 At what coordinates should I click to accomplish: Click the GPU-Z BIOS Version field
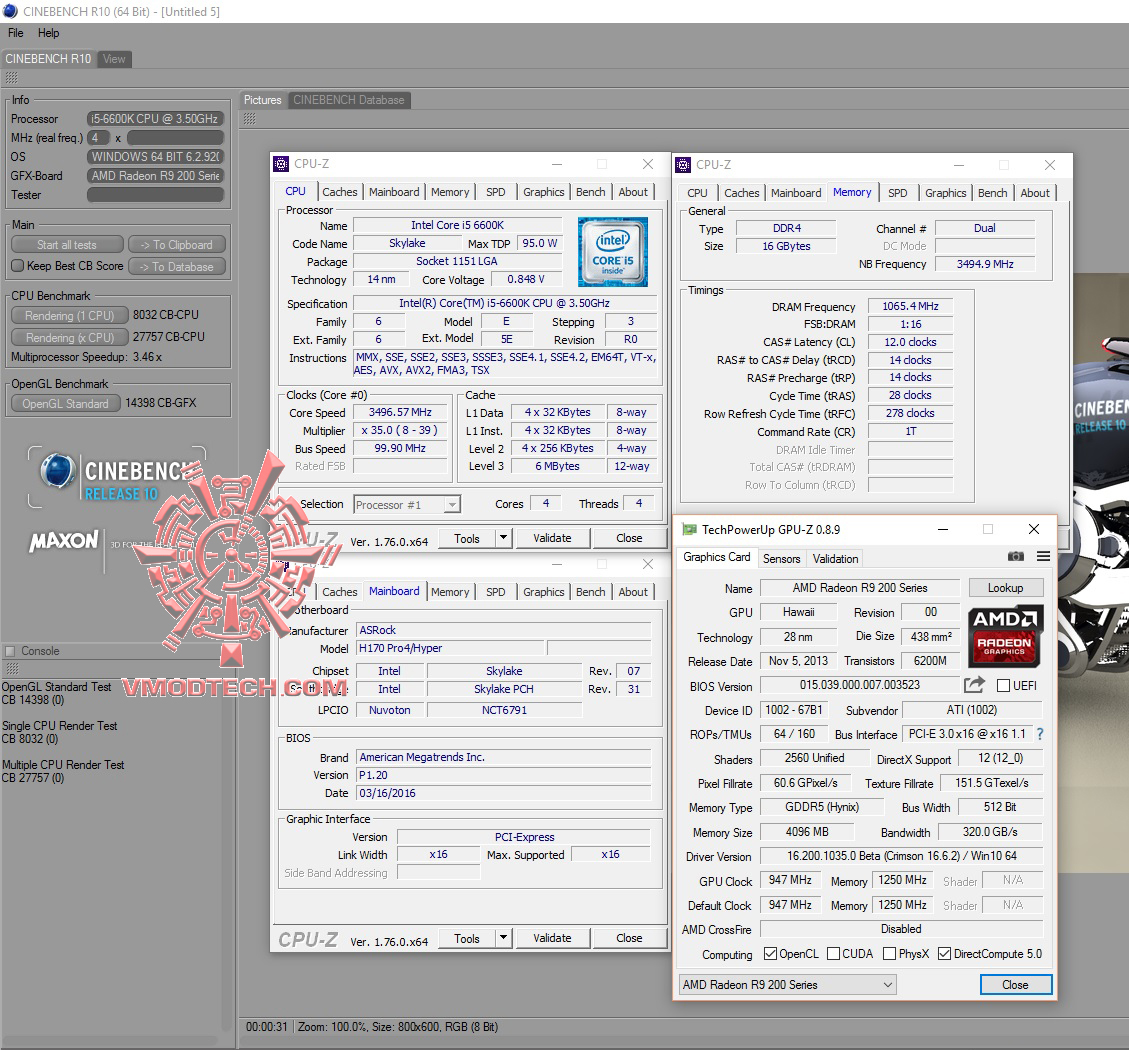pos(860,685)
